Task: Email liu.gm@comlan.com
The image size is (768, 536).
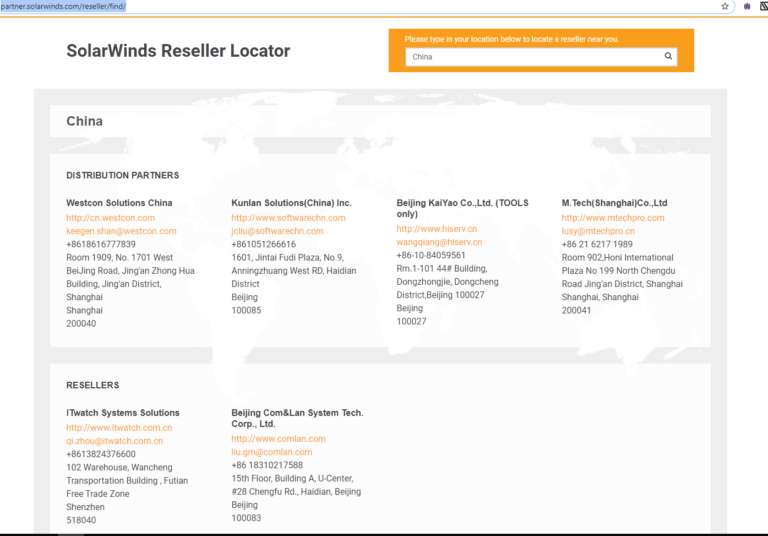Action: (272, 452)
